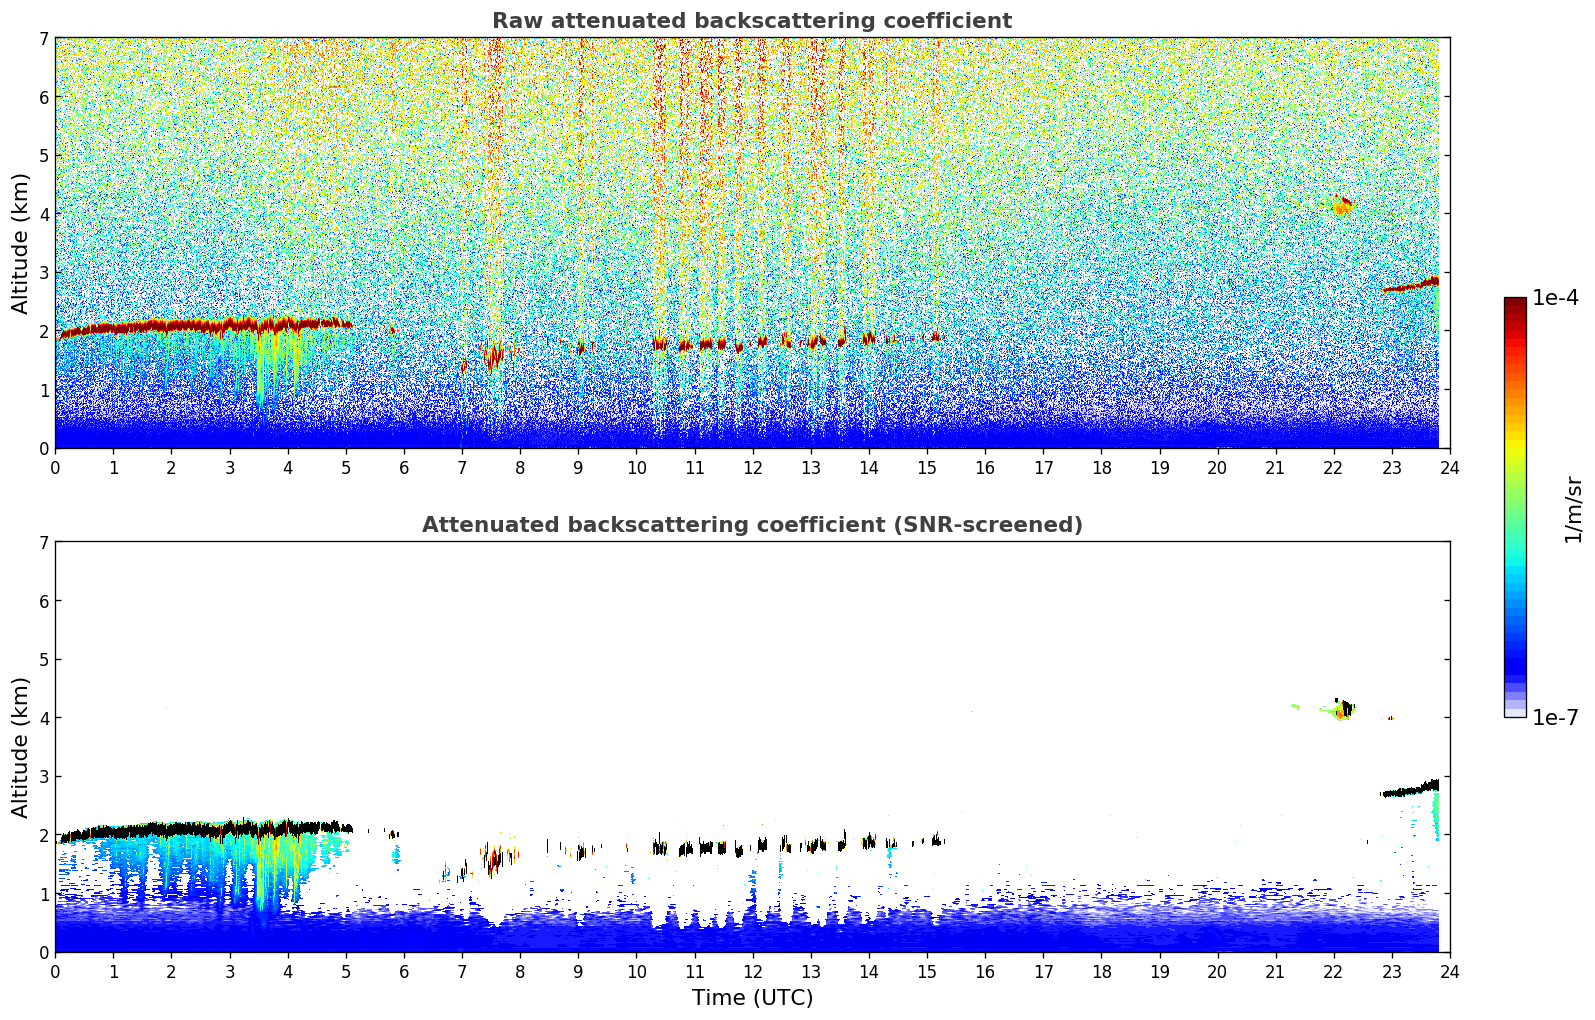Click y-axis tick '3' in top plot
Image resolution: width=1595 pixels, height=1020 pixels.
(43, 272)
